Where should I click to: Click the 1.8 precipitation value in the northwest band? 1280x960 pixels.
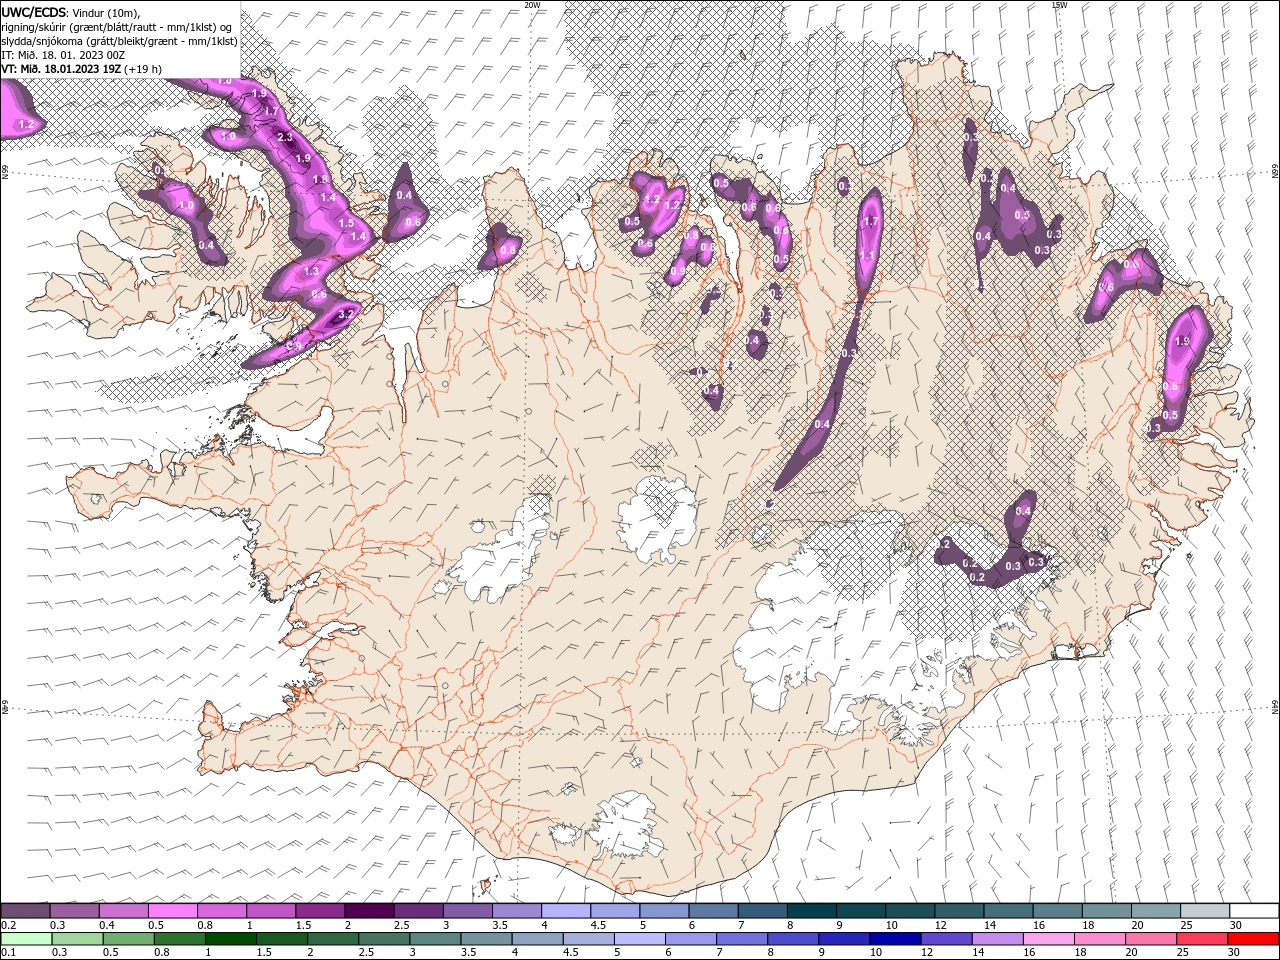[321, 179]
